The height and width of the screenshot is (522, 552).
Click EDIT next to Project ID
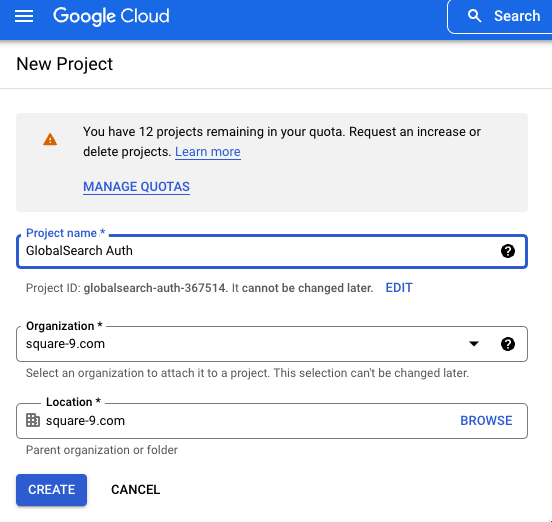pyautogui.click(x=399, y=288)
